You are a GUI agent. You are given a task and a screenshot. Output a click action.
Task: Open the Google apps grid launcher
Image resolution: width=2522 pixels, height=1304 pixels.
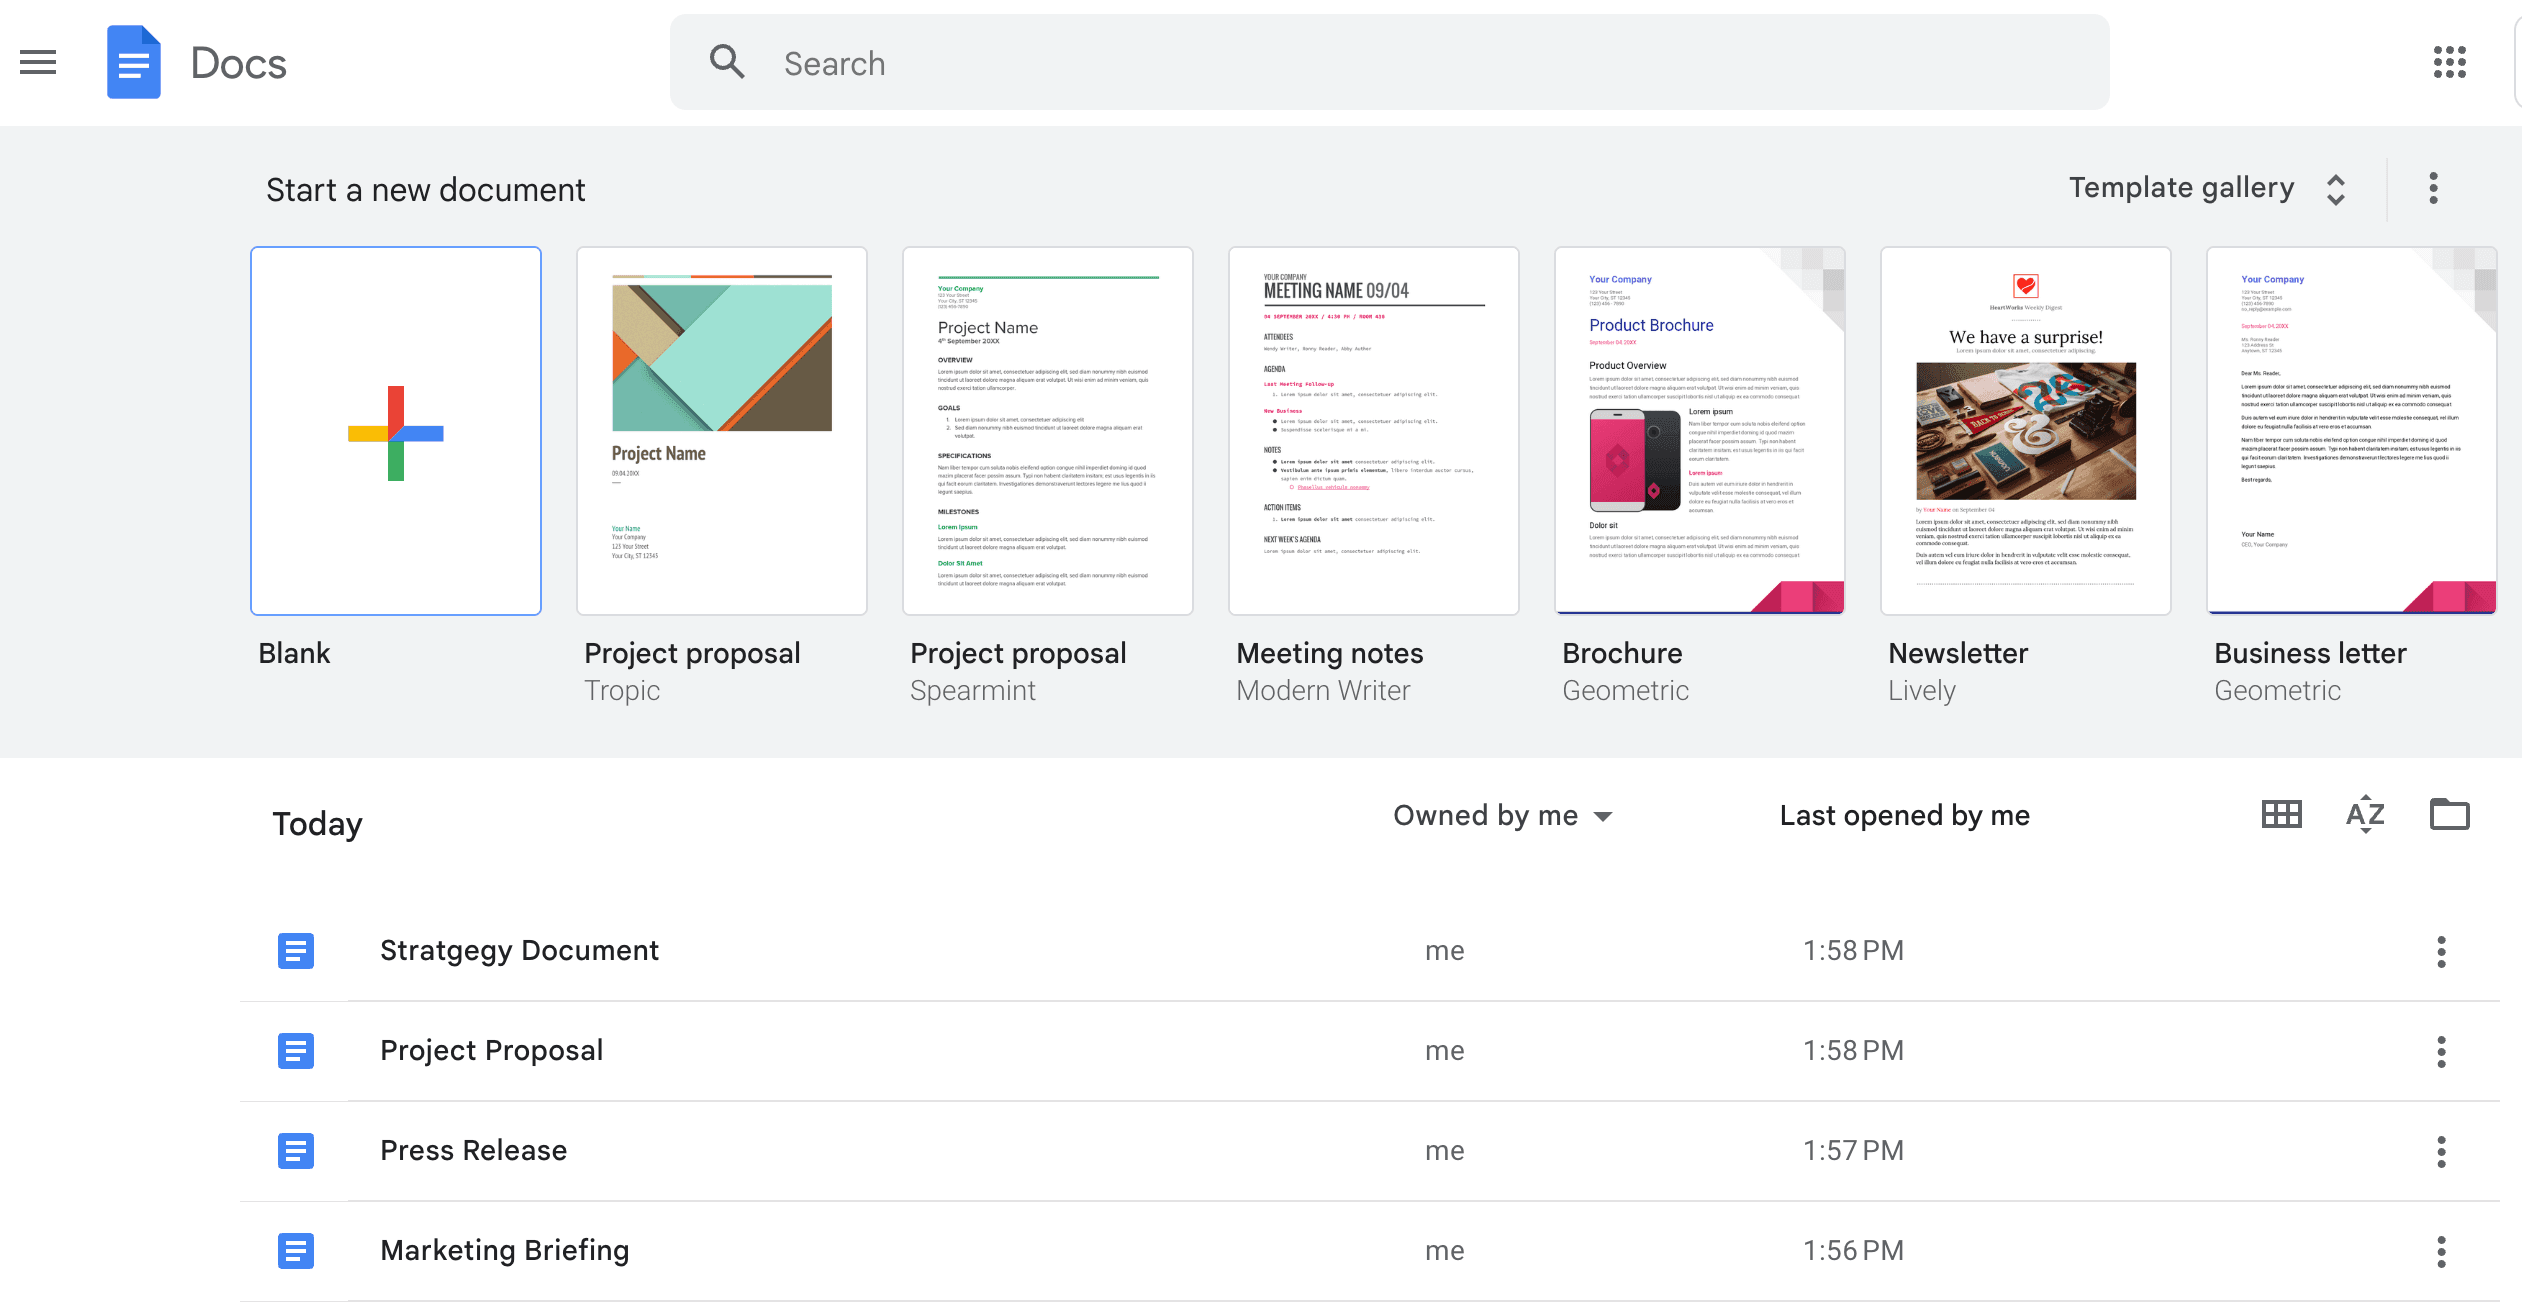pyautogui.click(x=2449, y=62)
